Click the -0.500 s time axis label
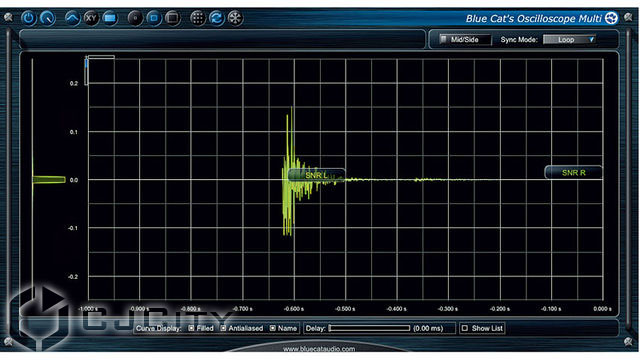640x360 pixels. coord(345,309)
